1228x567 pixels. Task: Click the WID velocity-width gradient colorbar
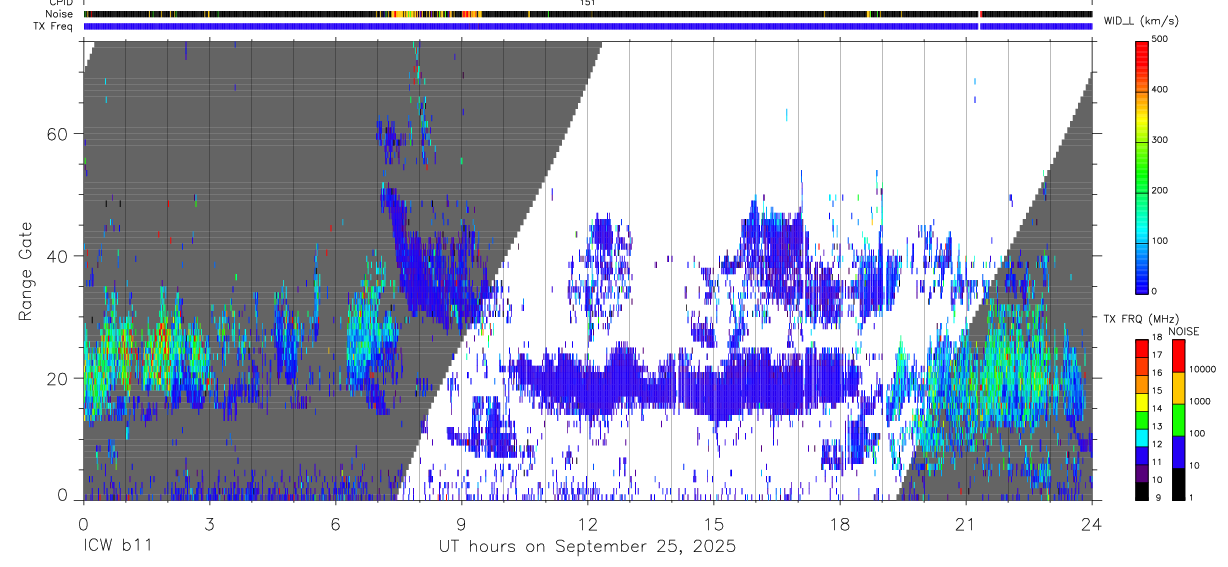(x=1142, y=166)
